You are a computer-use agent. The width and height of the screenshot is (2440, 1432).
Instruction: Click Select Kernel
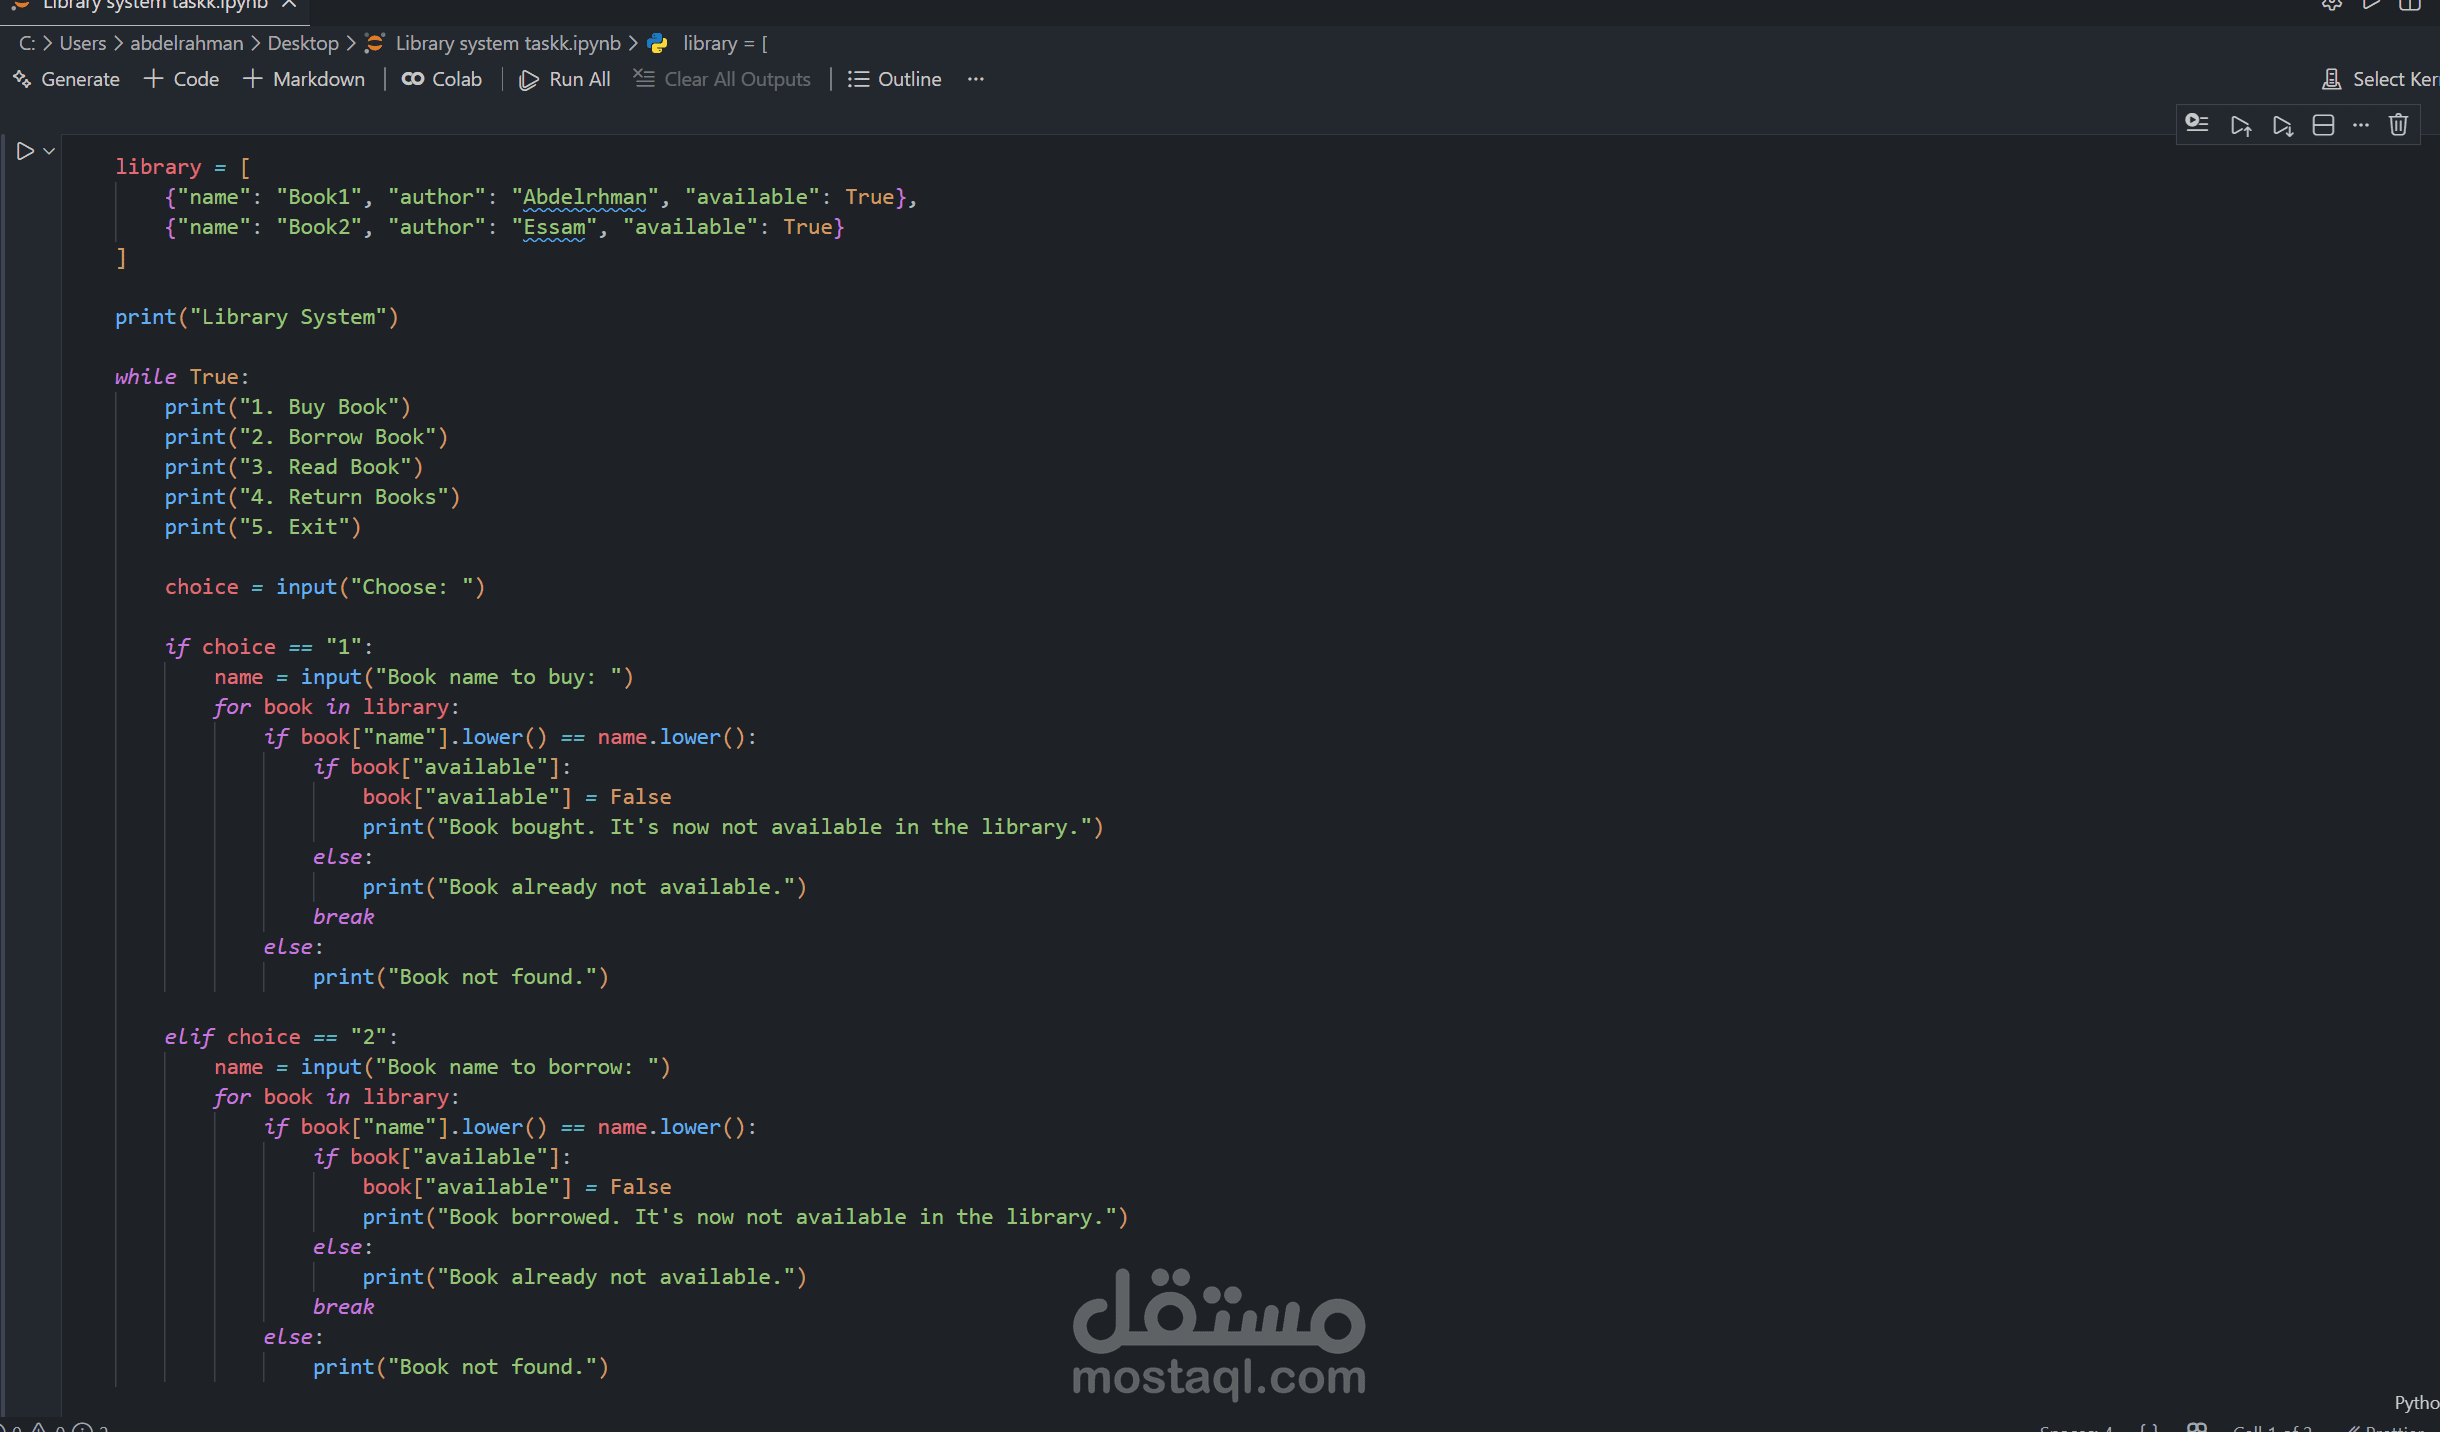(x=2380, y=79)
